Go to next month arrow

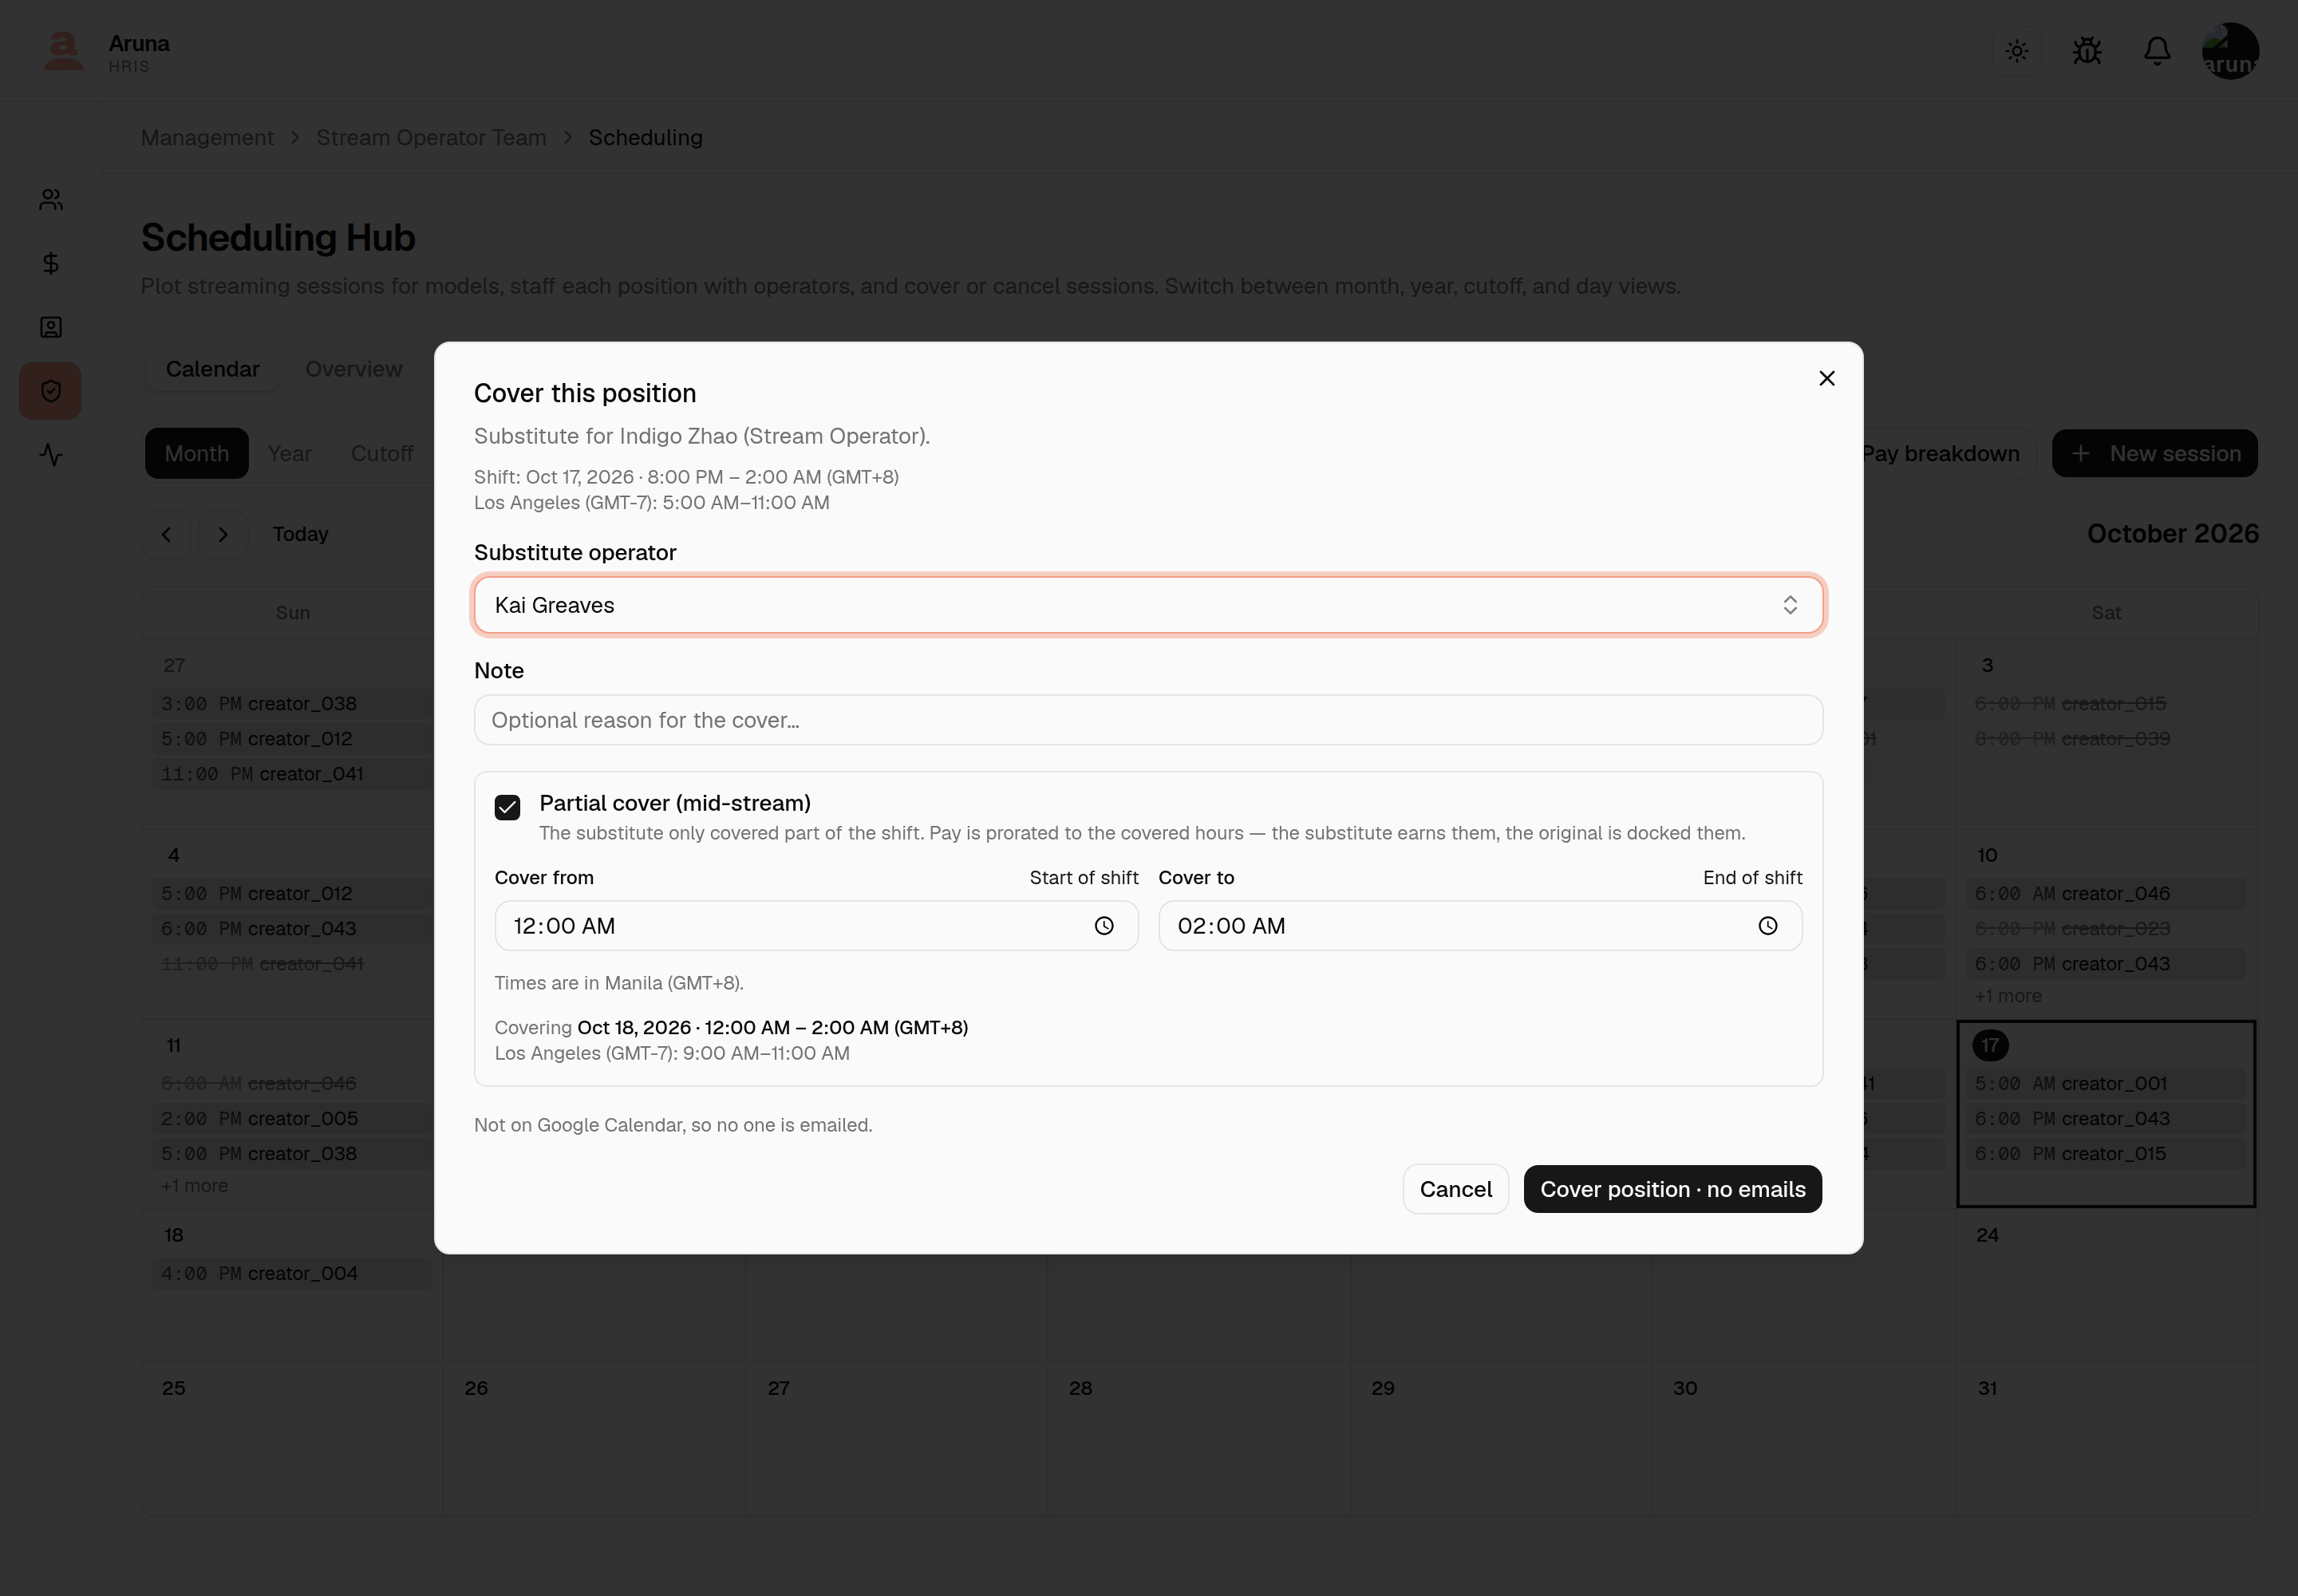point(223,535)
